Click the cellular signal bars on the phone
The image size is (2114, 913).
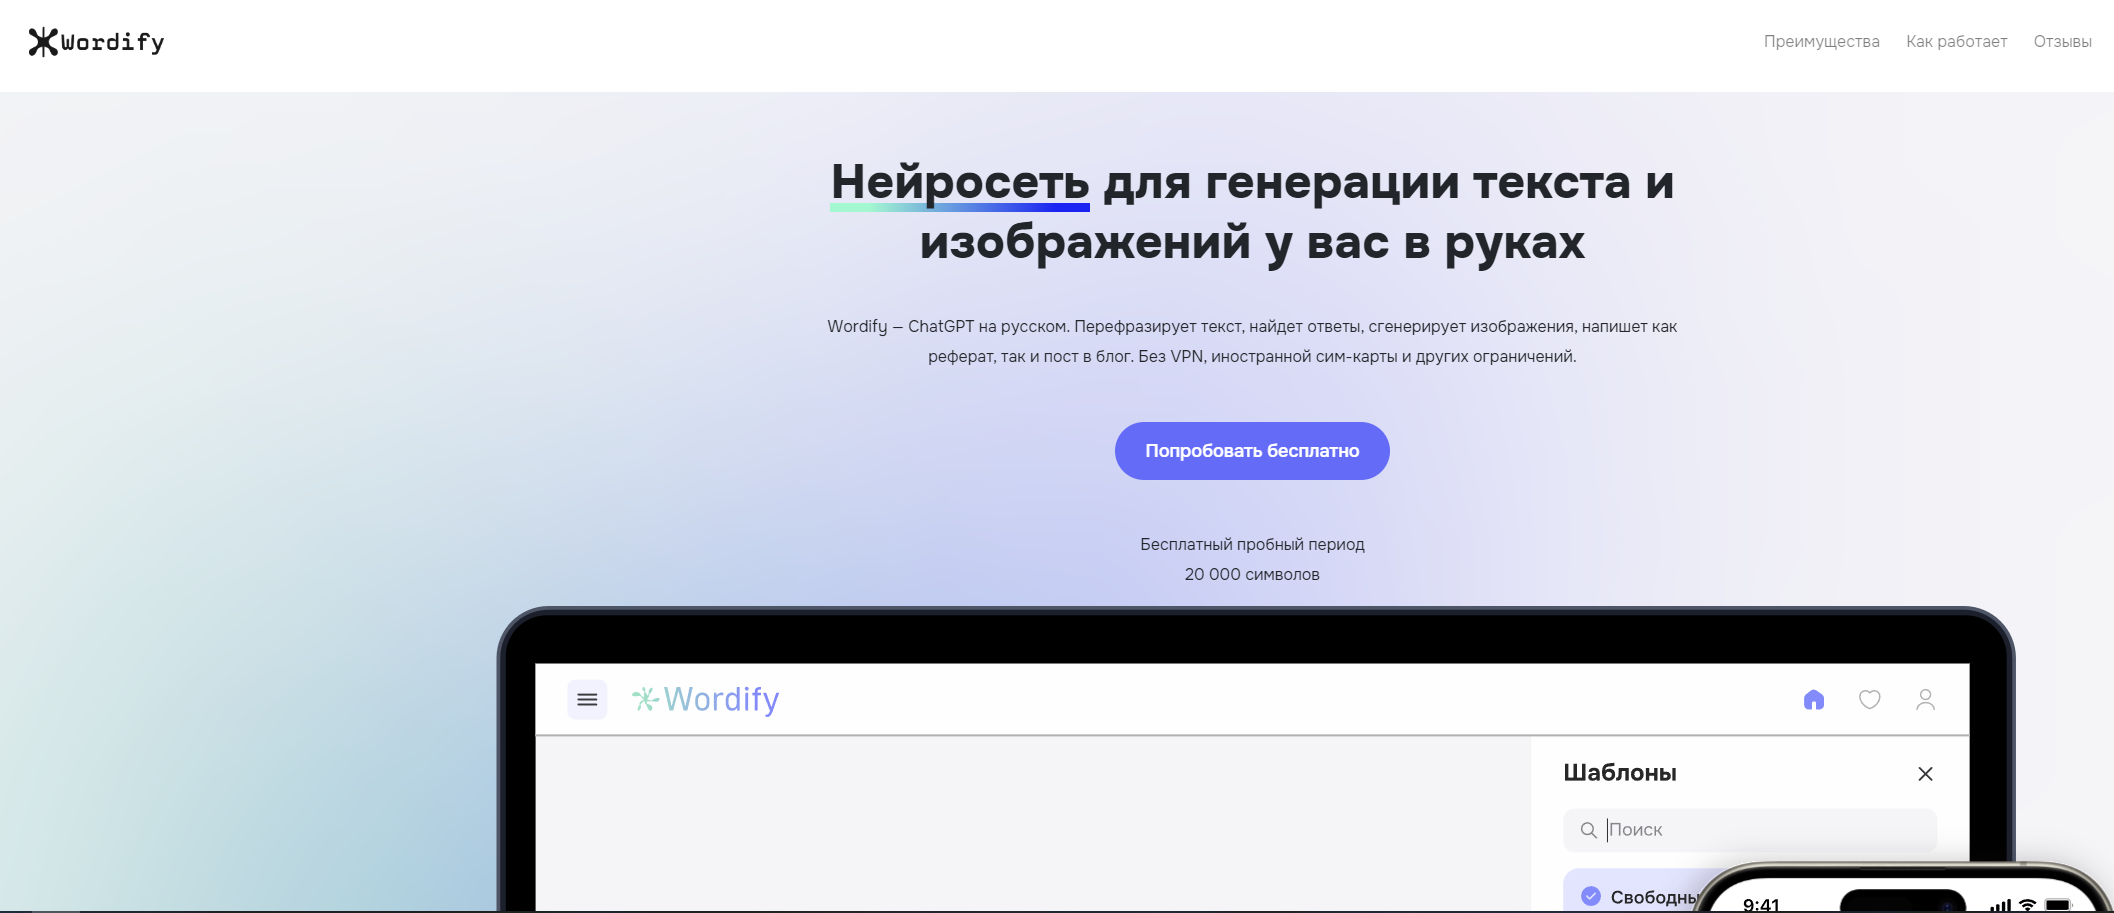click(2000, 906)
